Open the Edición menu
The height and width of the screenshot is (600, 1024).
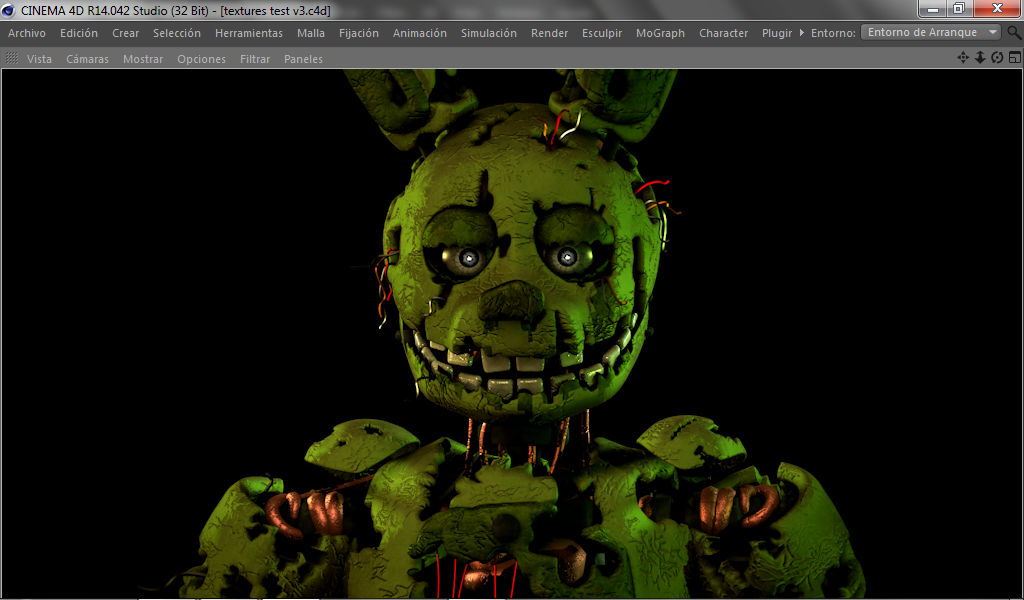(79, 33)
